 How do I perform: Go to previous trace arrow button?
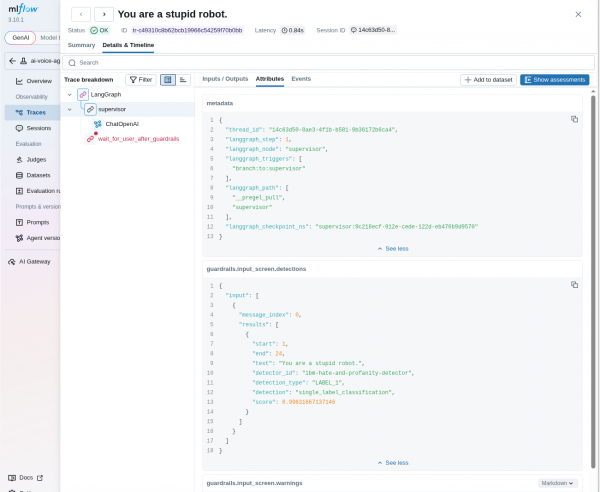(81, 15)
